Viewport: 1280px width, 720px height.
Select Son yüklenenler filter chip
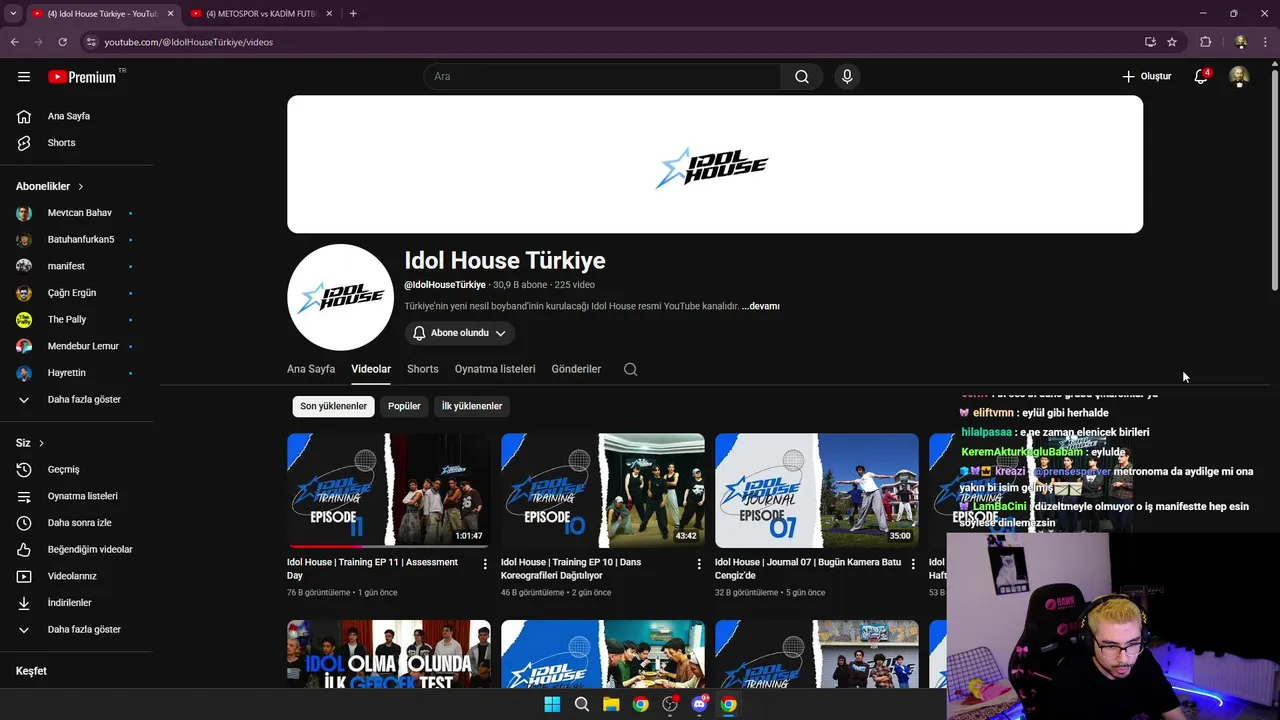[334, 406]
